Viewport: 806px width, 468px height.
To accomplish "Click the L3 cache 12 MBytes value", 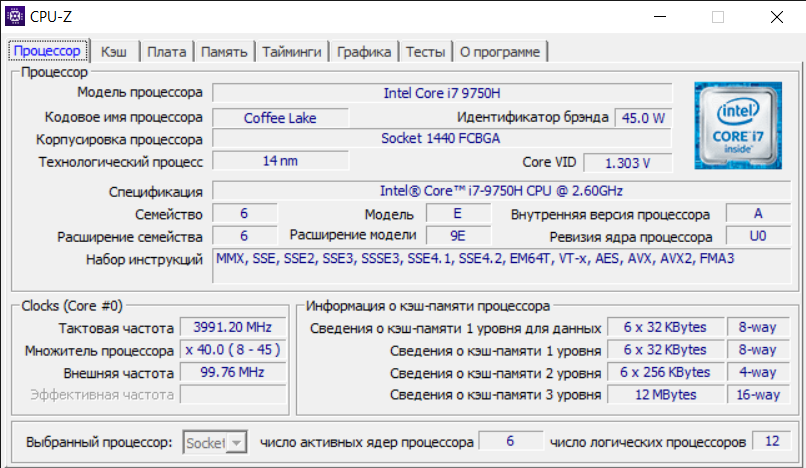I will coord(665,395).
